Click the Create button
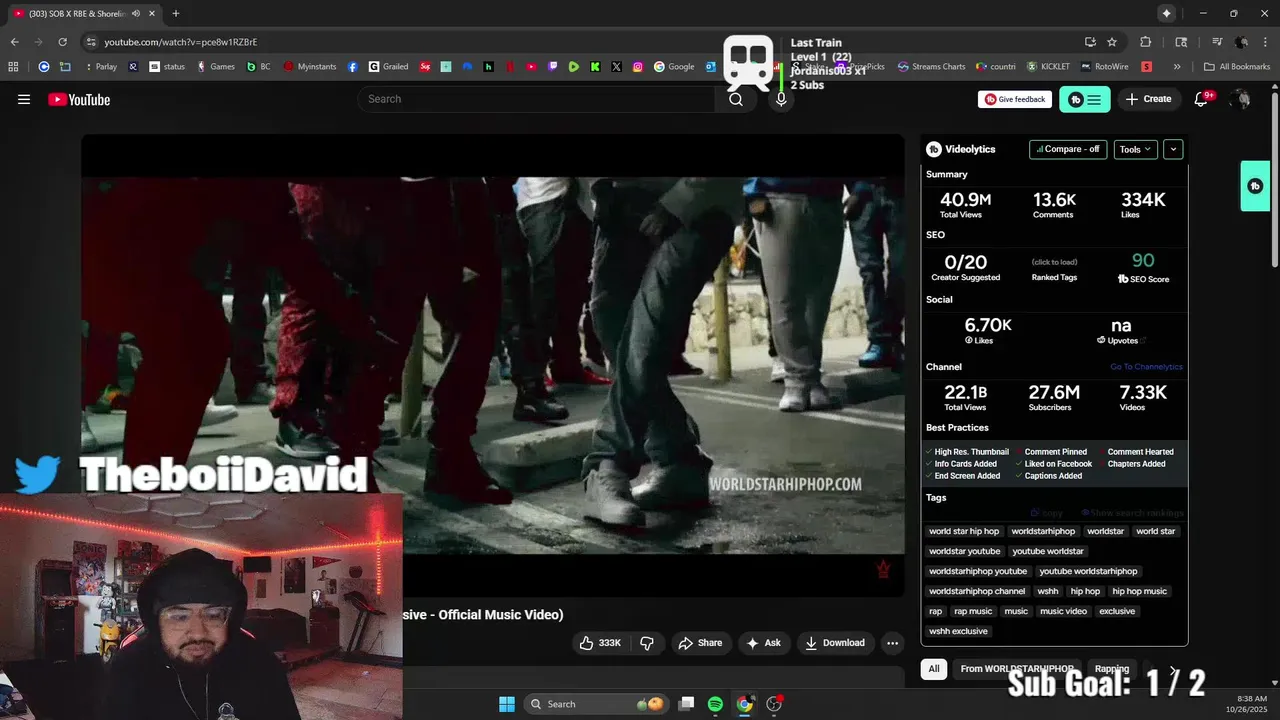This screenshot has height=720, width=1280. pyautogui.click(x=1148, y=99)
